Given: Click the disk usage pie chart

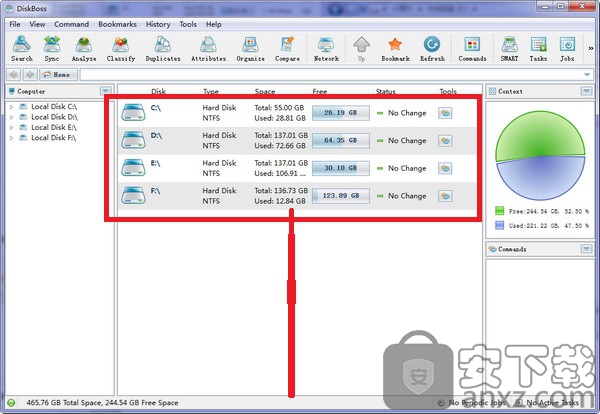Looking at the screenshot, I should tap(540, 155).
